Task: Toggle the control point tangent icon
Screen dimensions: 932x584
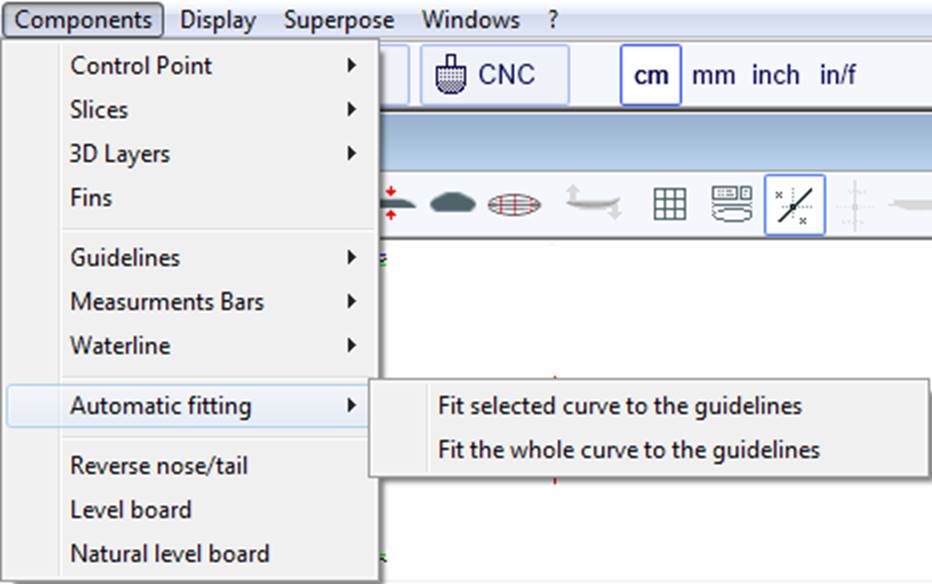Action: 794,204
